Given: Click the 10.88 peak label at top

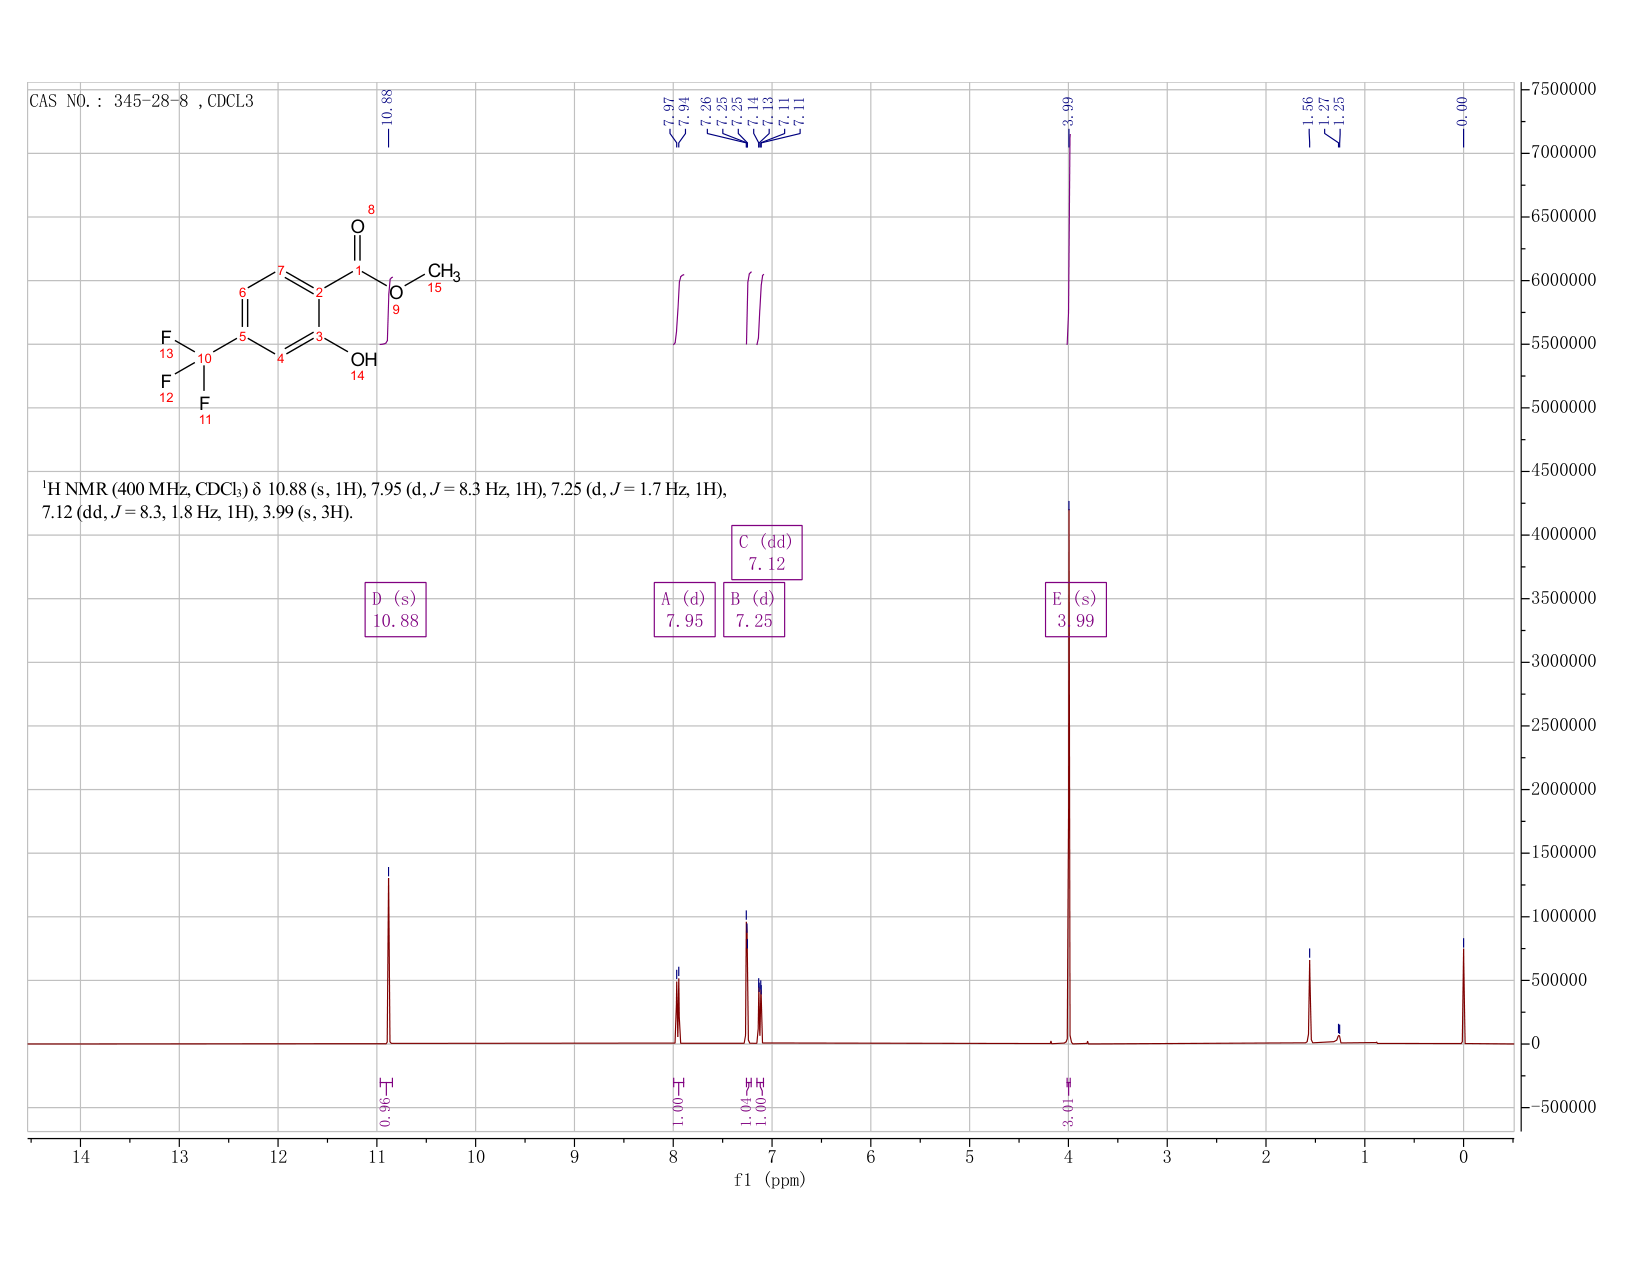Looking at the screenshot, I should coord(388,106).
